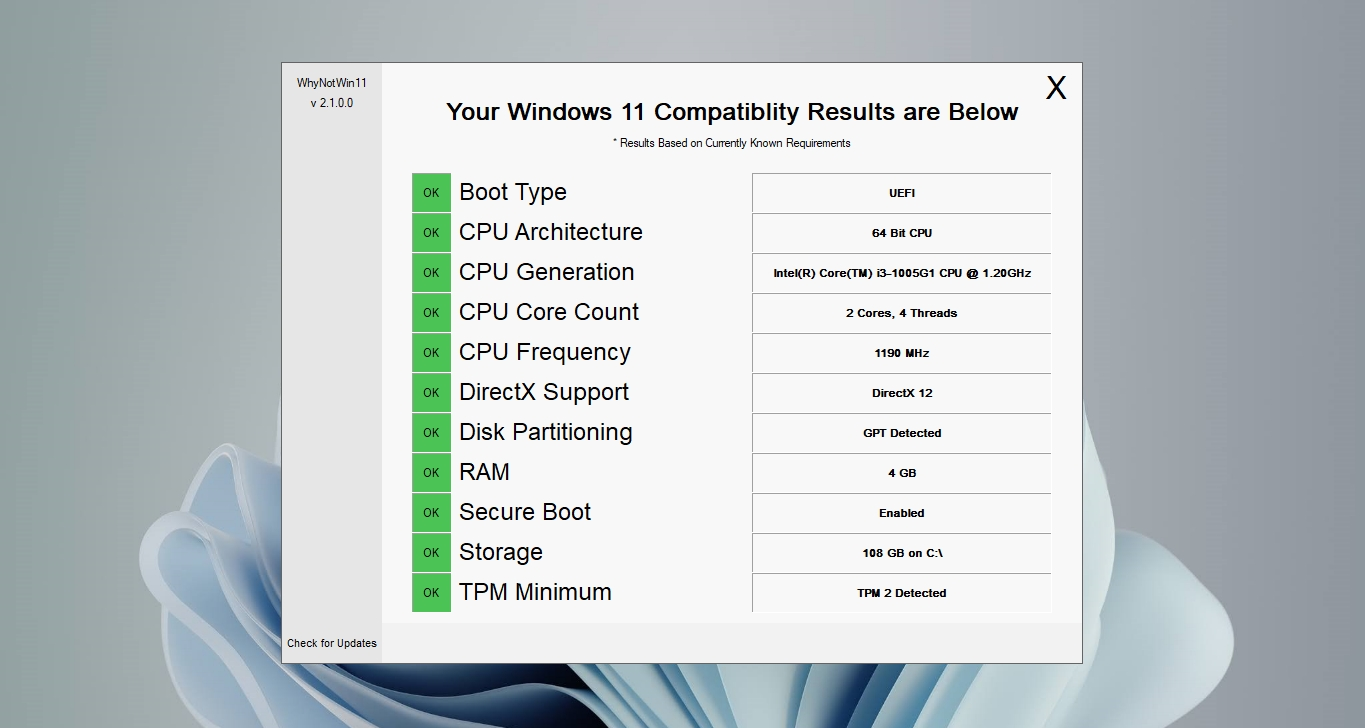
Task: Click the OK status icon for Secure Boot
Action: click(x=431, y=513)
